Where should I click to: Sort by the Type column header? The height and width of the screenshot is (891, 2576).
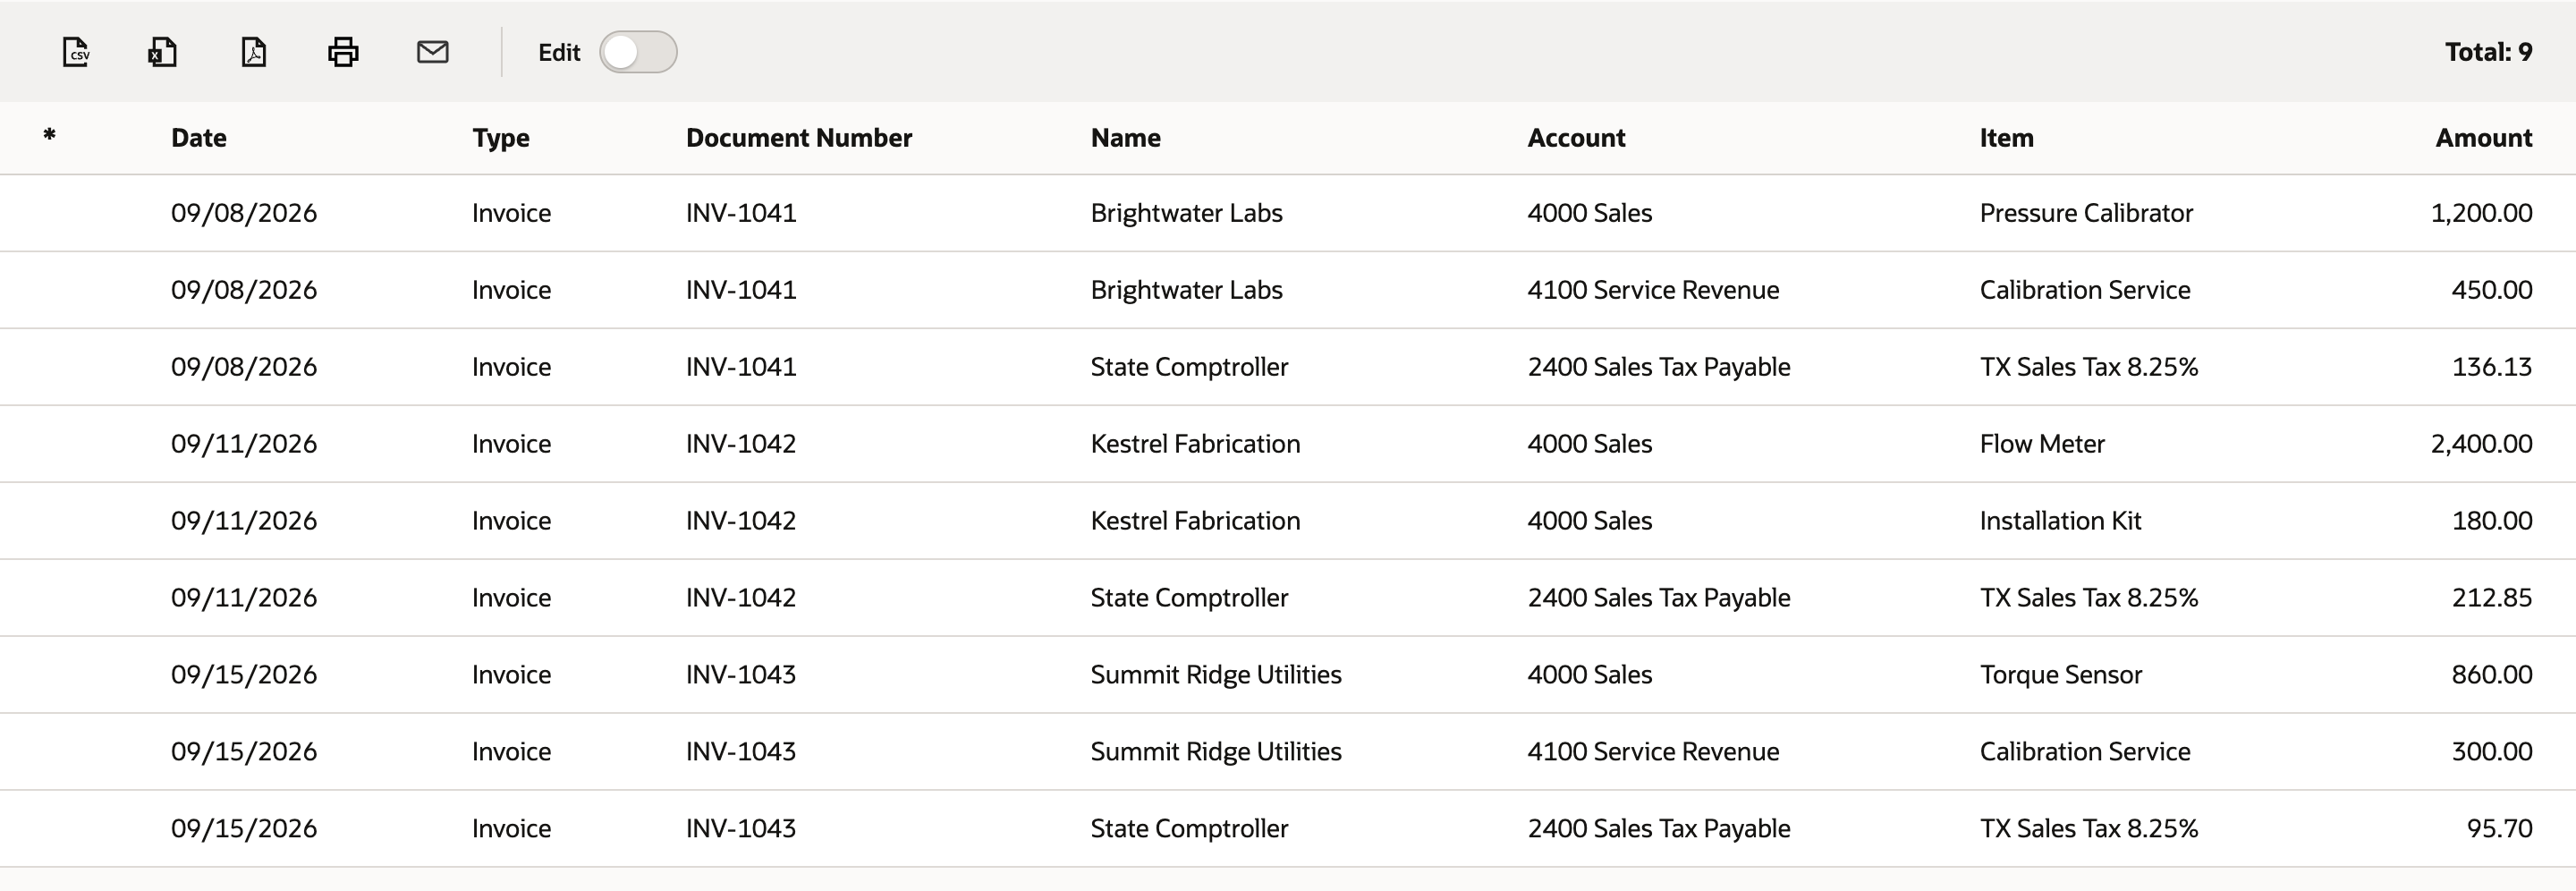click(501, 138)
